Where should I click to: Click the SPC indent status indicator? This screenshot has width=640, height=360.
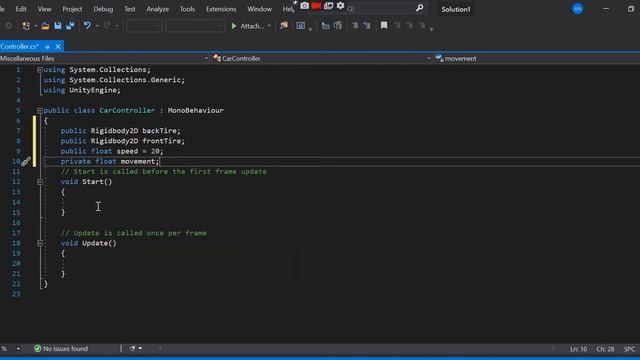pos(629,349)
